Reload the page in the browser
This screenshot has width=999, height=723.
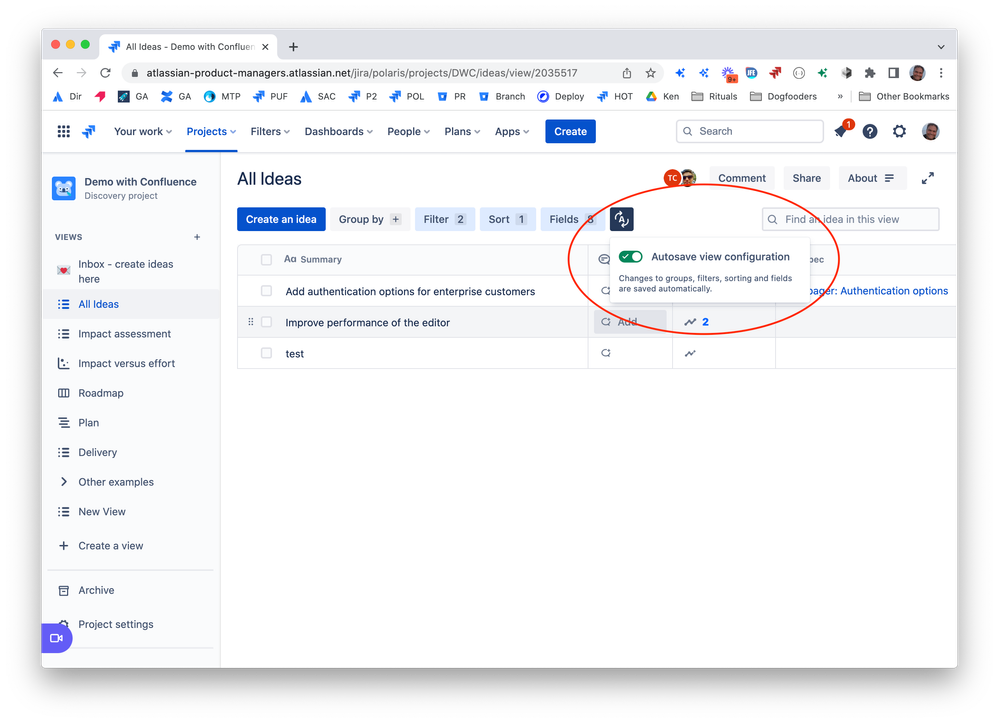coord(106,73)
